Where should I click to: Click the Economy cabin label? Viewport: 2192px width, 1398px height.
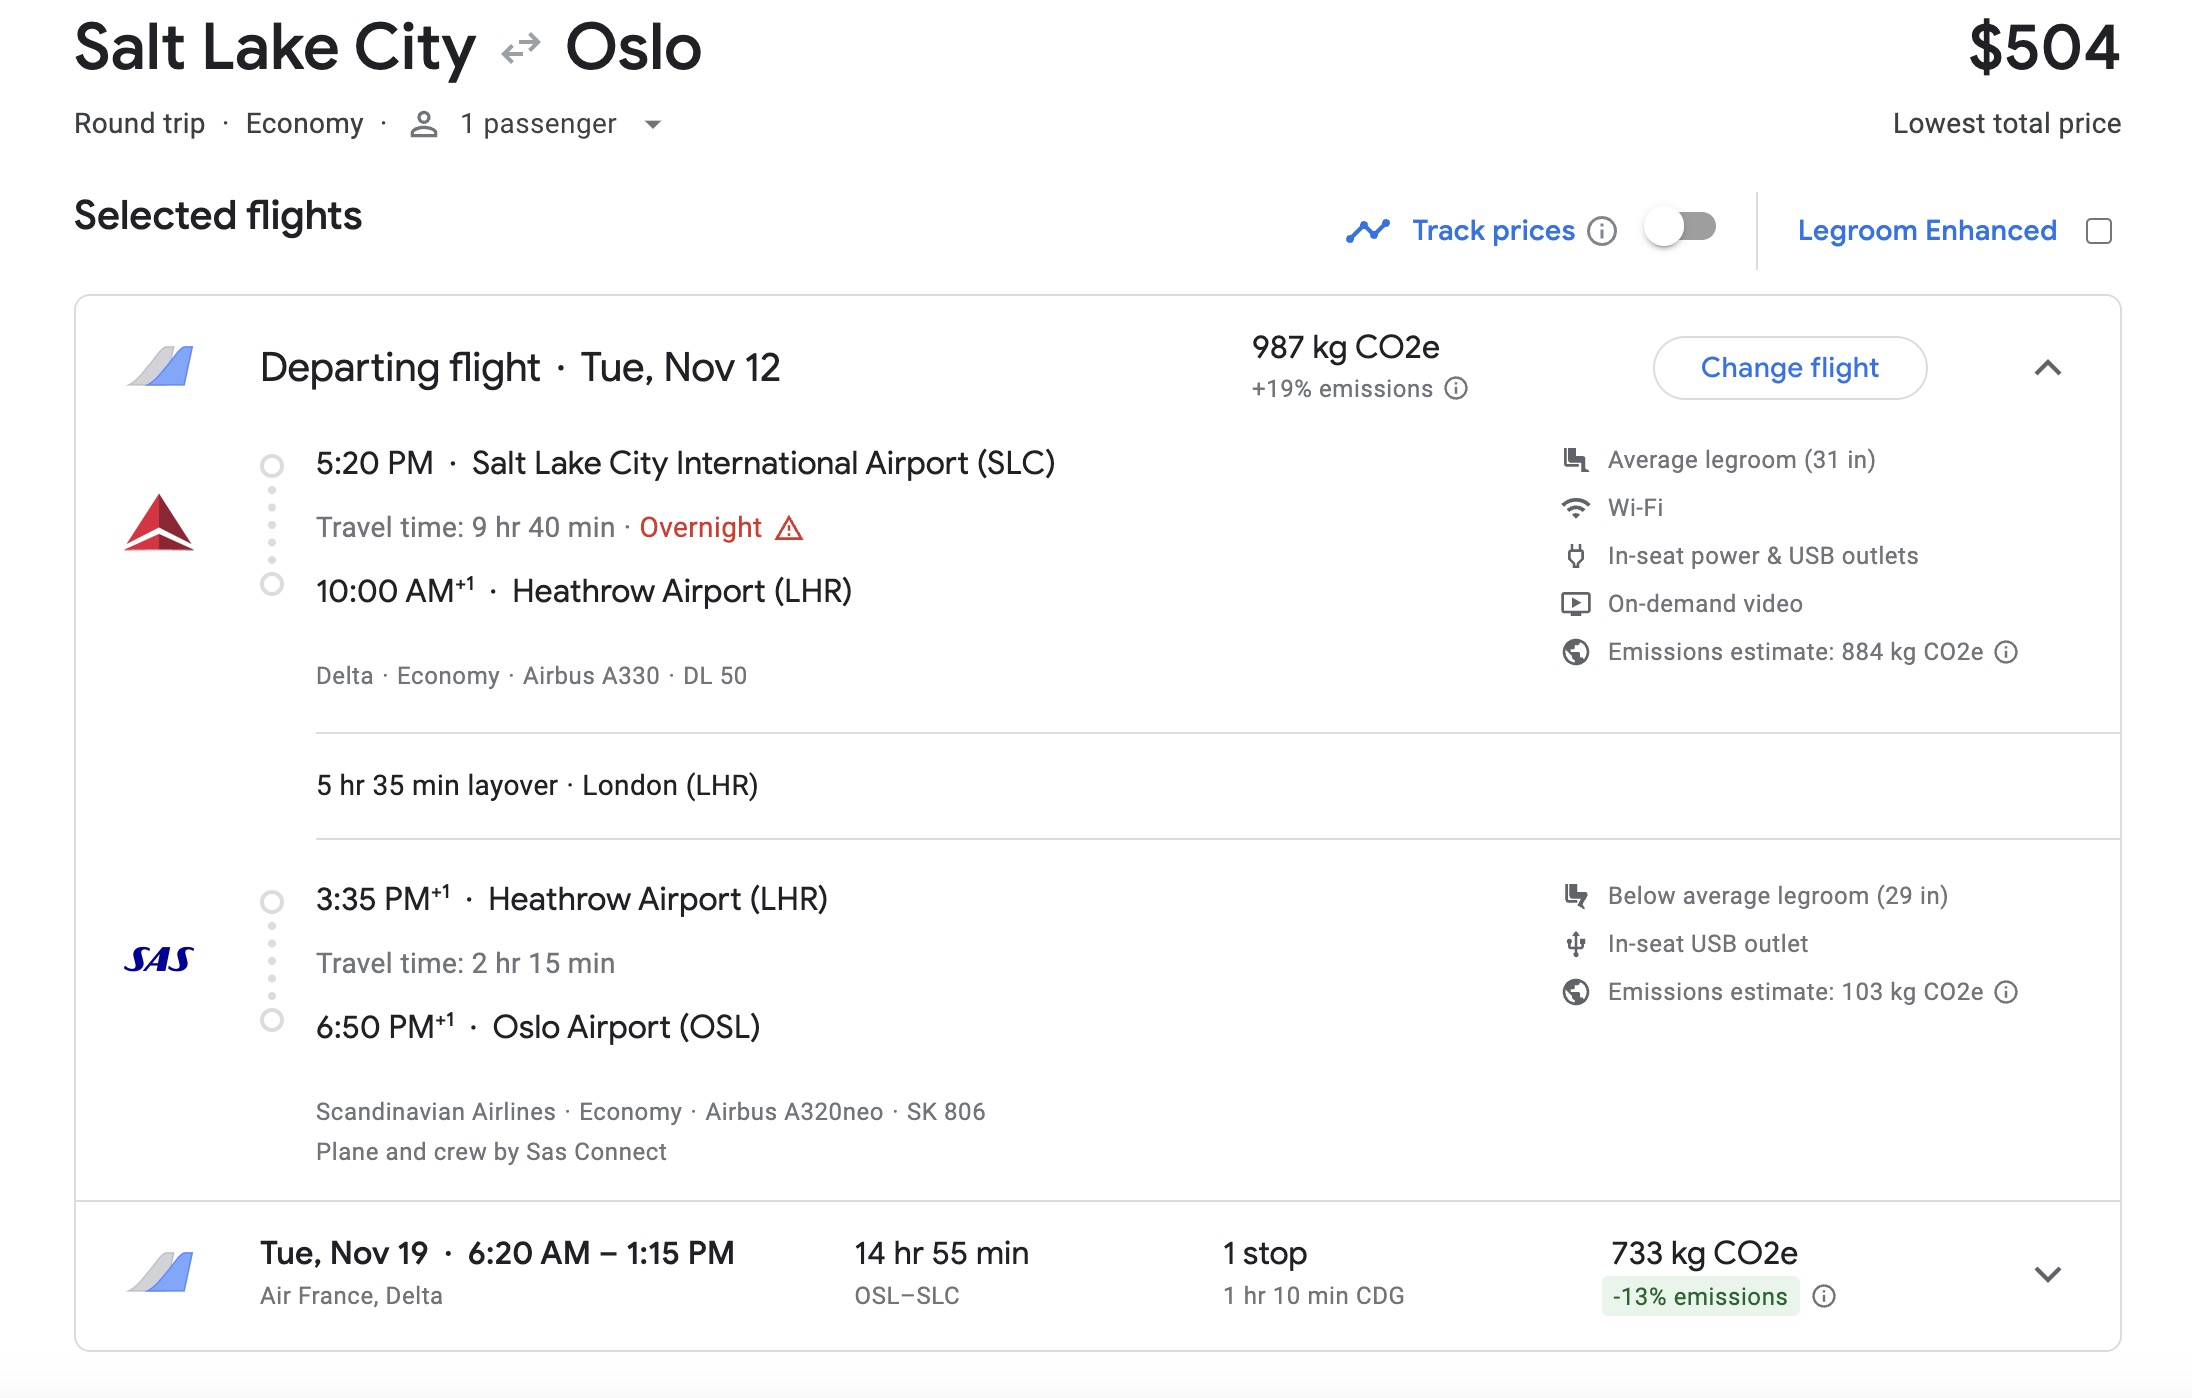[x=305, y=123]
